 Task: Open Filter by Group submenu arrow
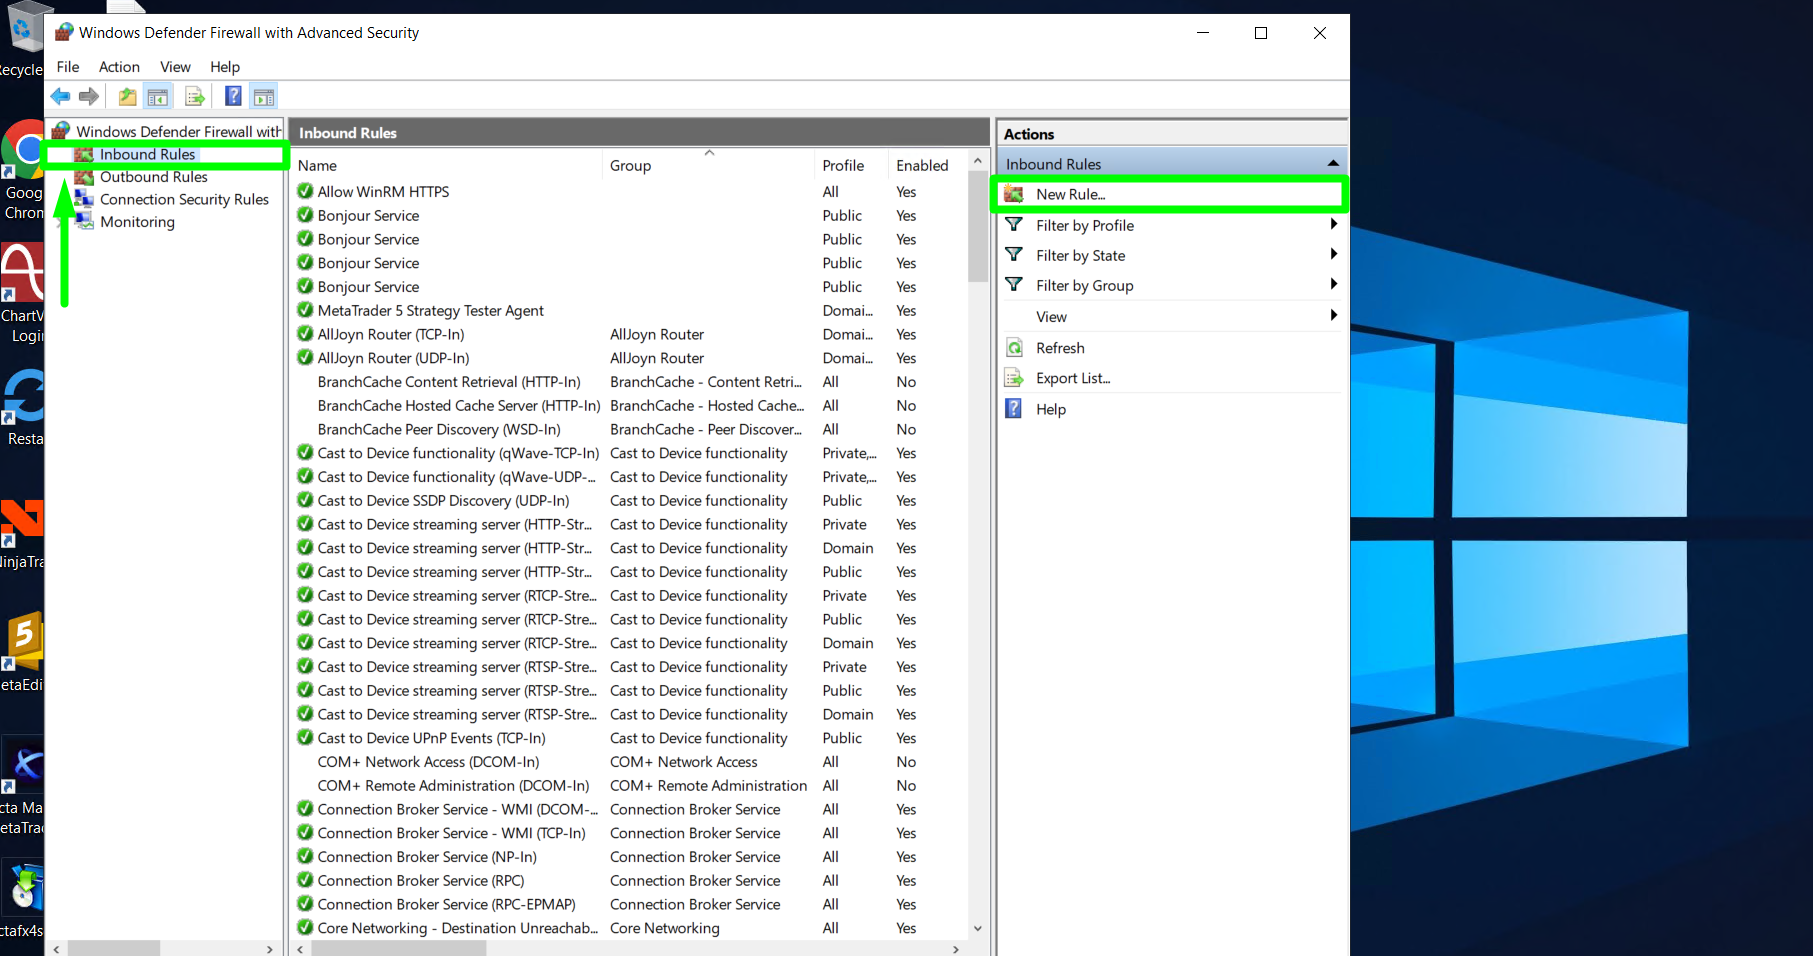coord(1334,285)
